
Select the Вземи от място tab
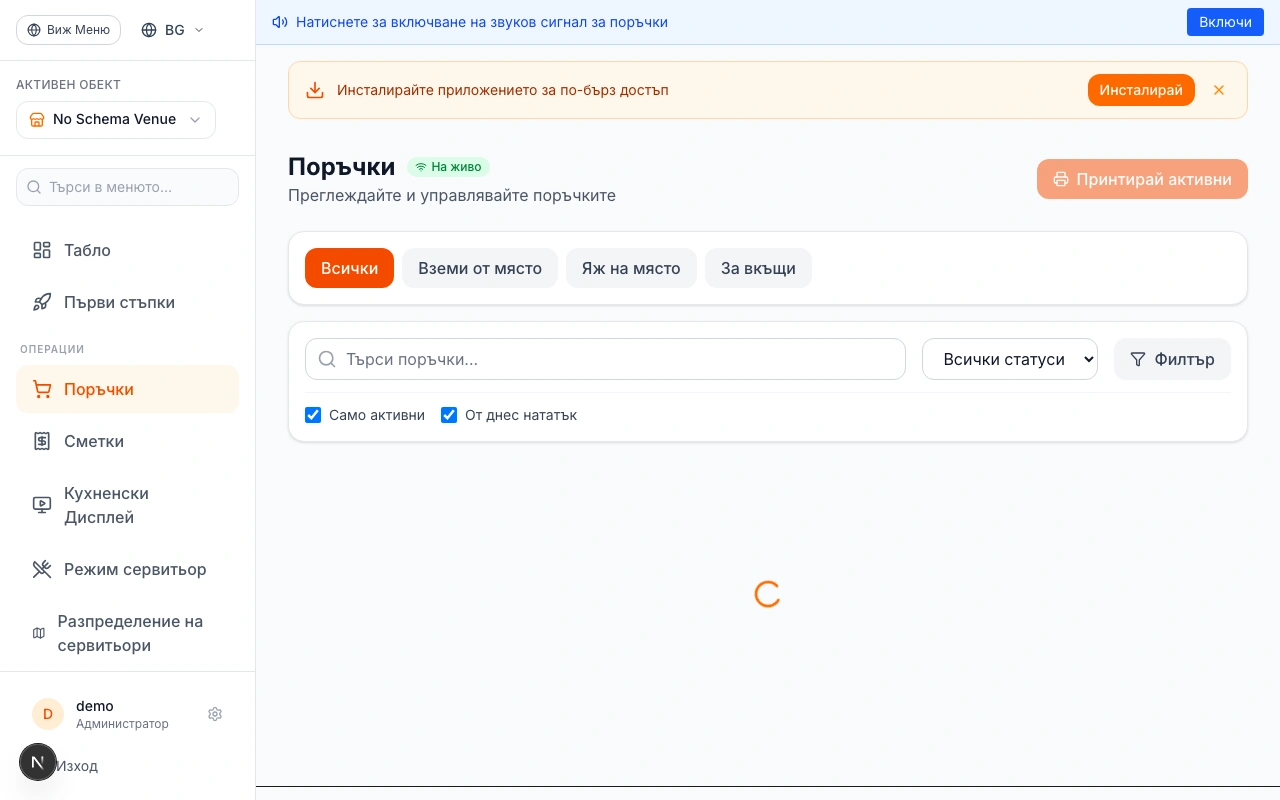point(480,268)
